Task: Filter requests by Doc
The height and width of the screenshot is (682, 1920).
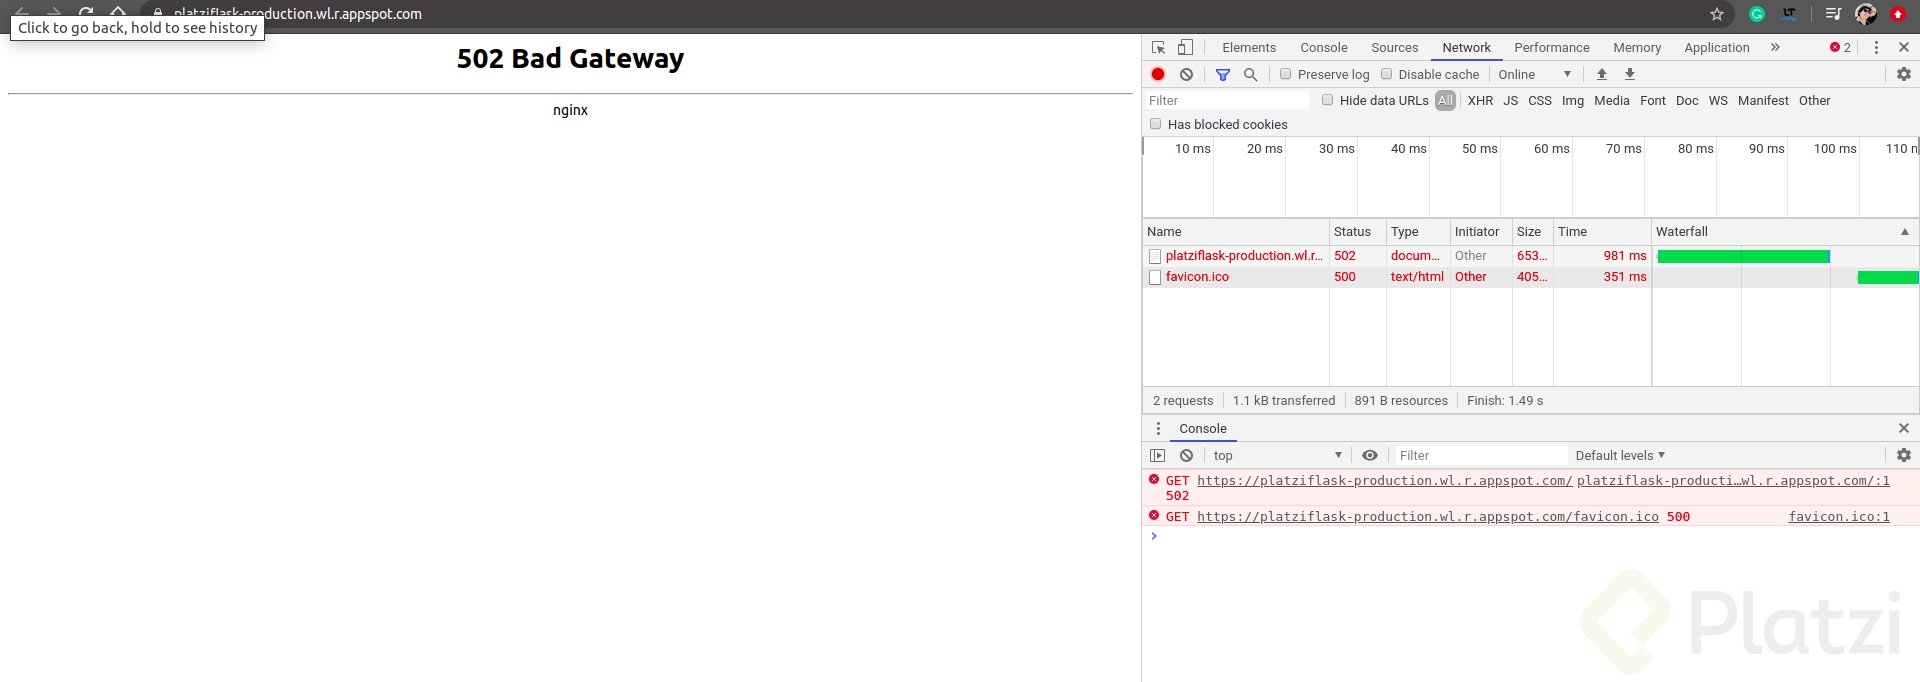Action: [1687, 101]
